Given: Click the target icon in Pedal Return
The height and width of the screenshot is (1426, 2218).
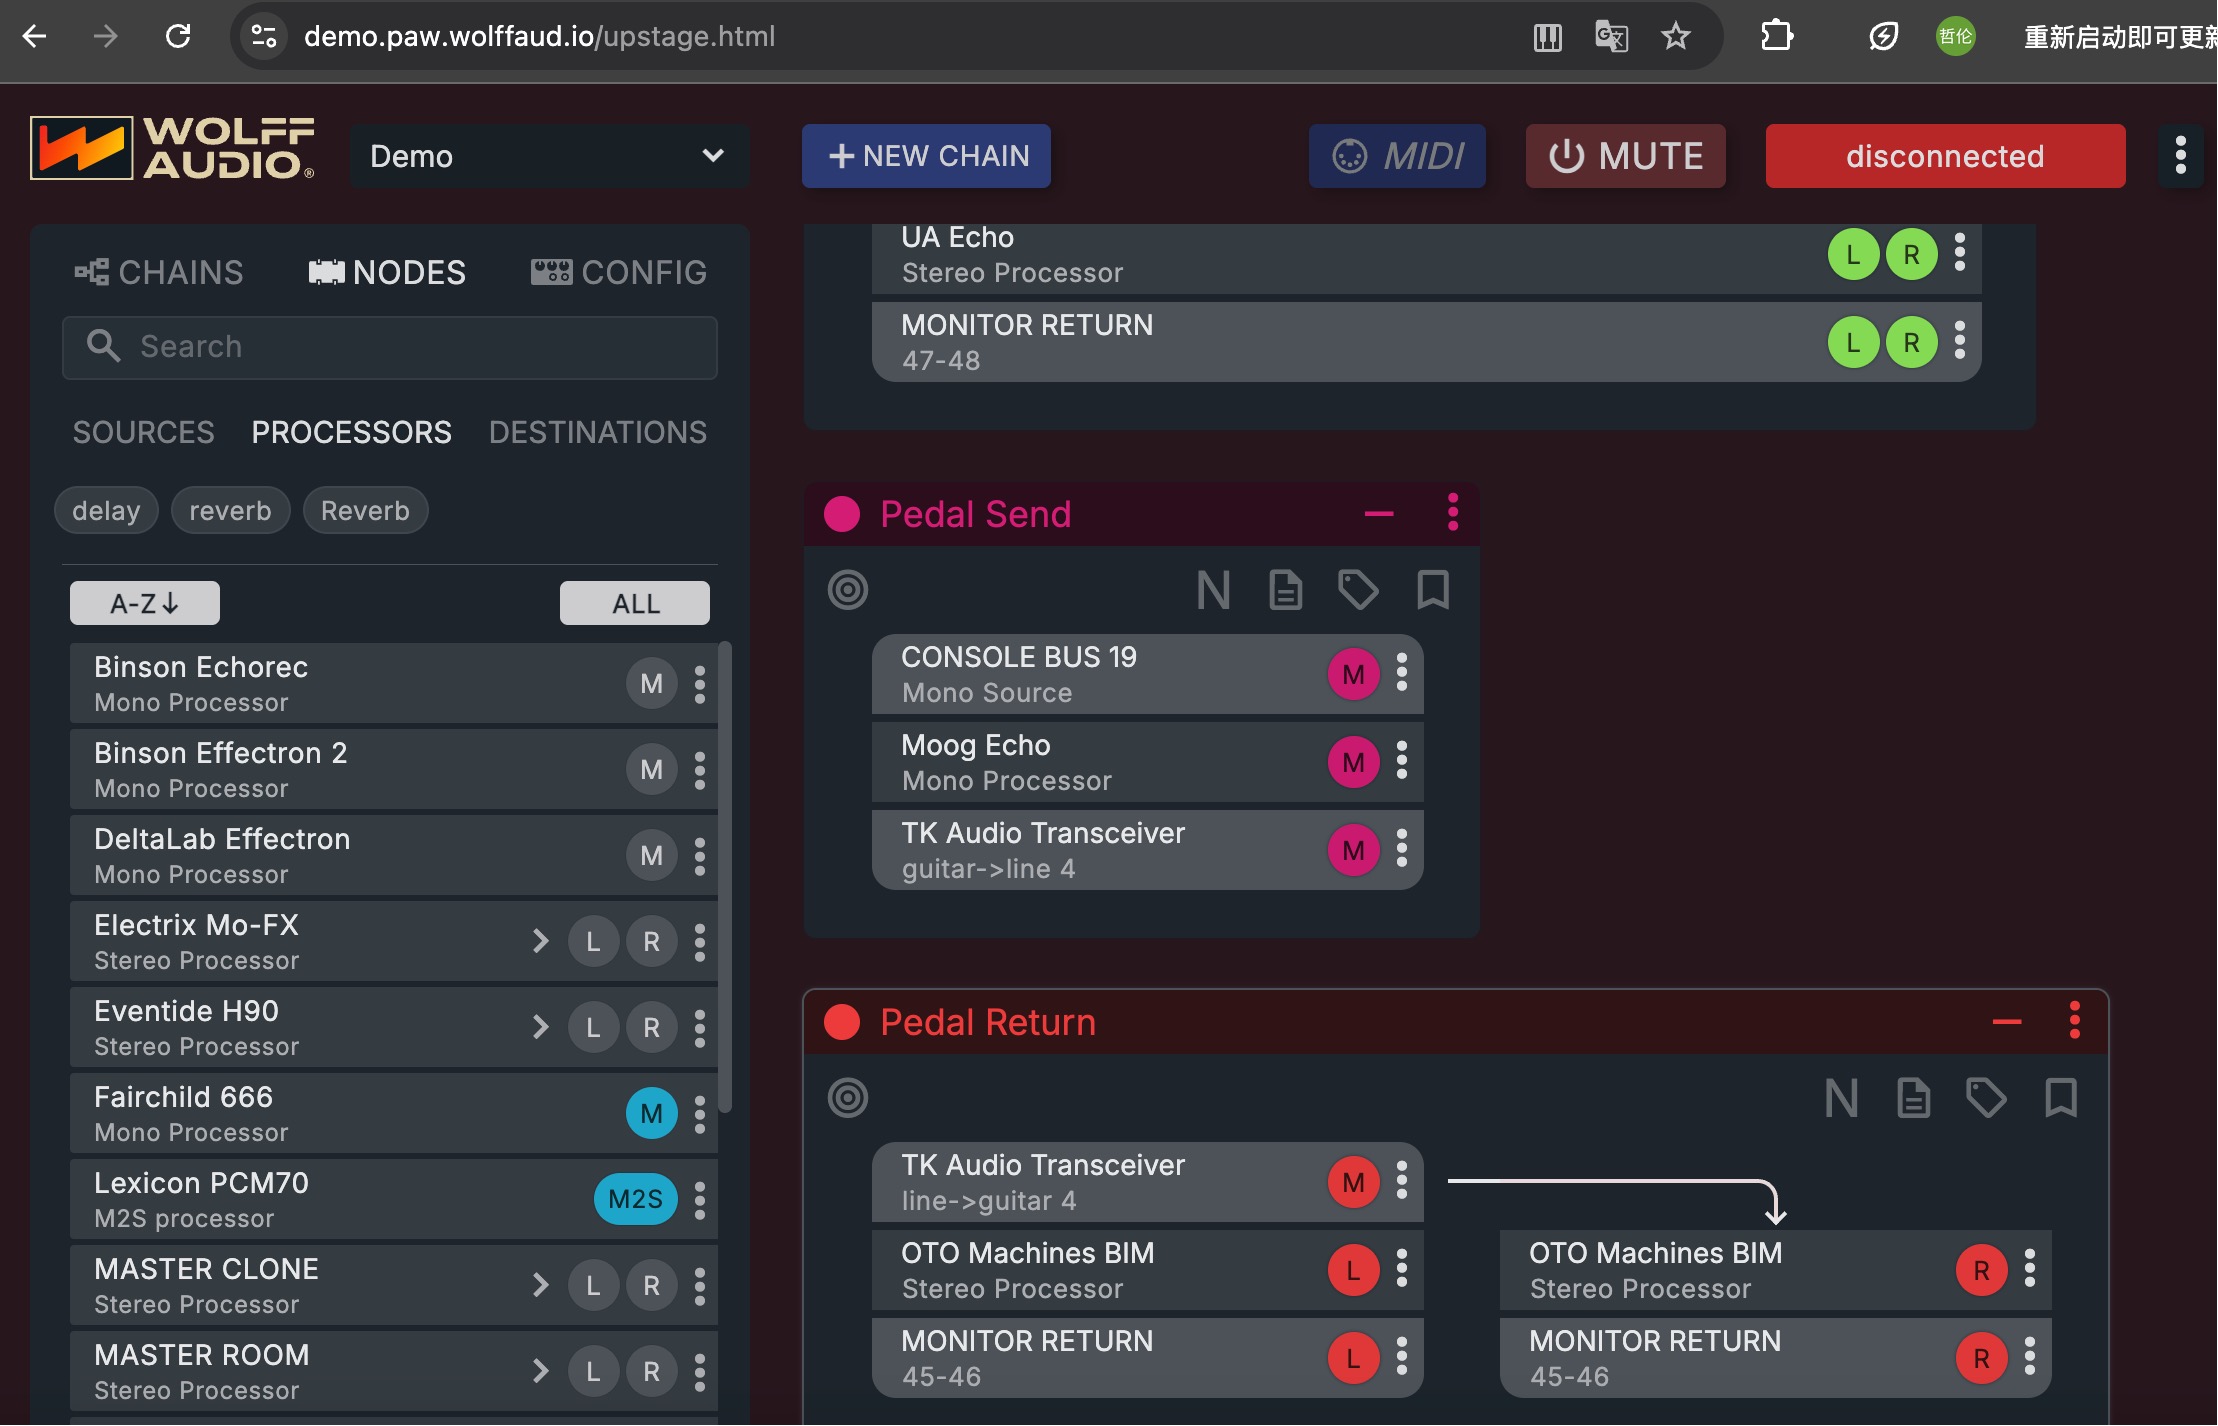Looking at the screenshot, I should pos(847,1098).
